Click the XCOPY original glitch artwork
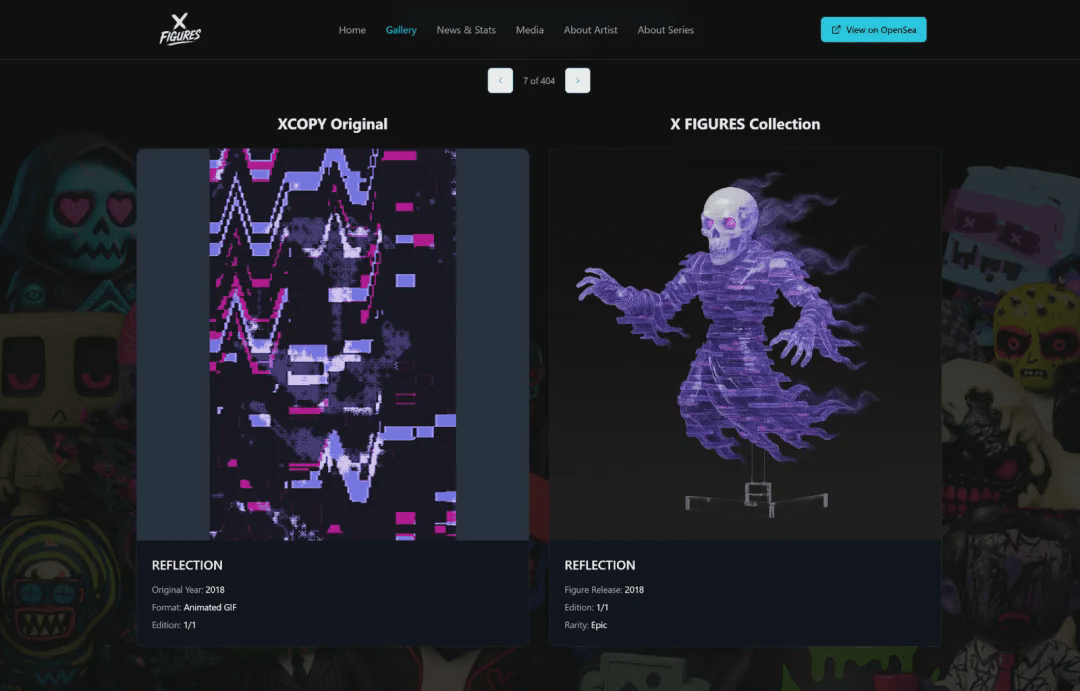This screenshot has width=1080, height=691. 333,344
